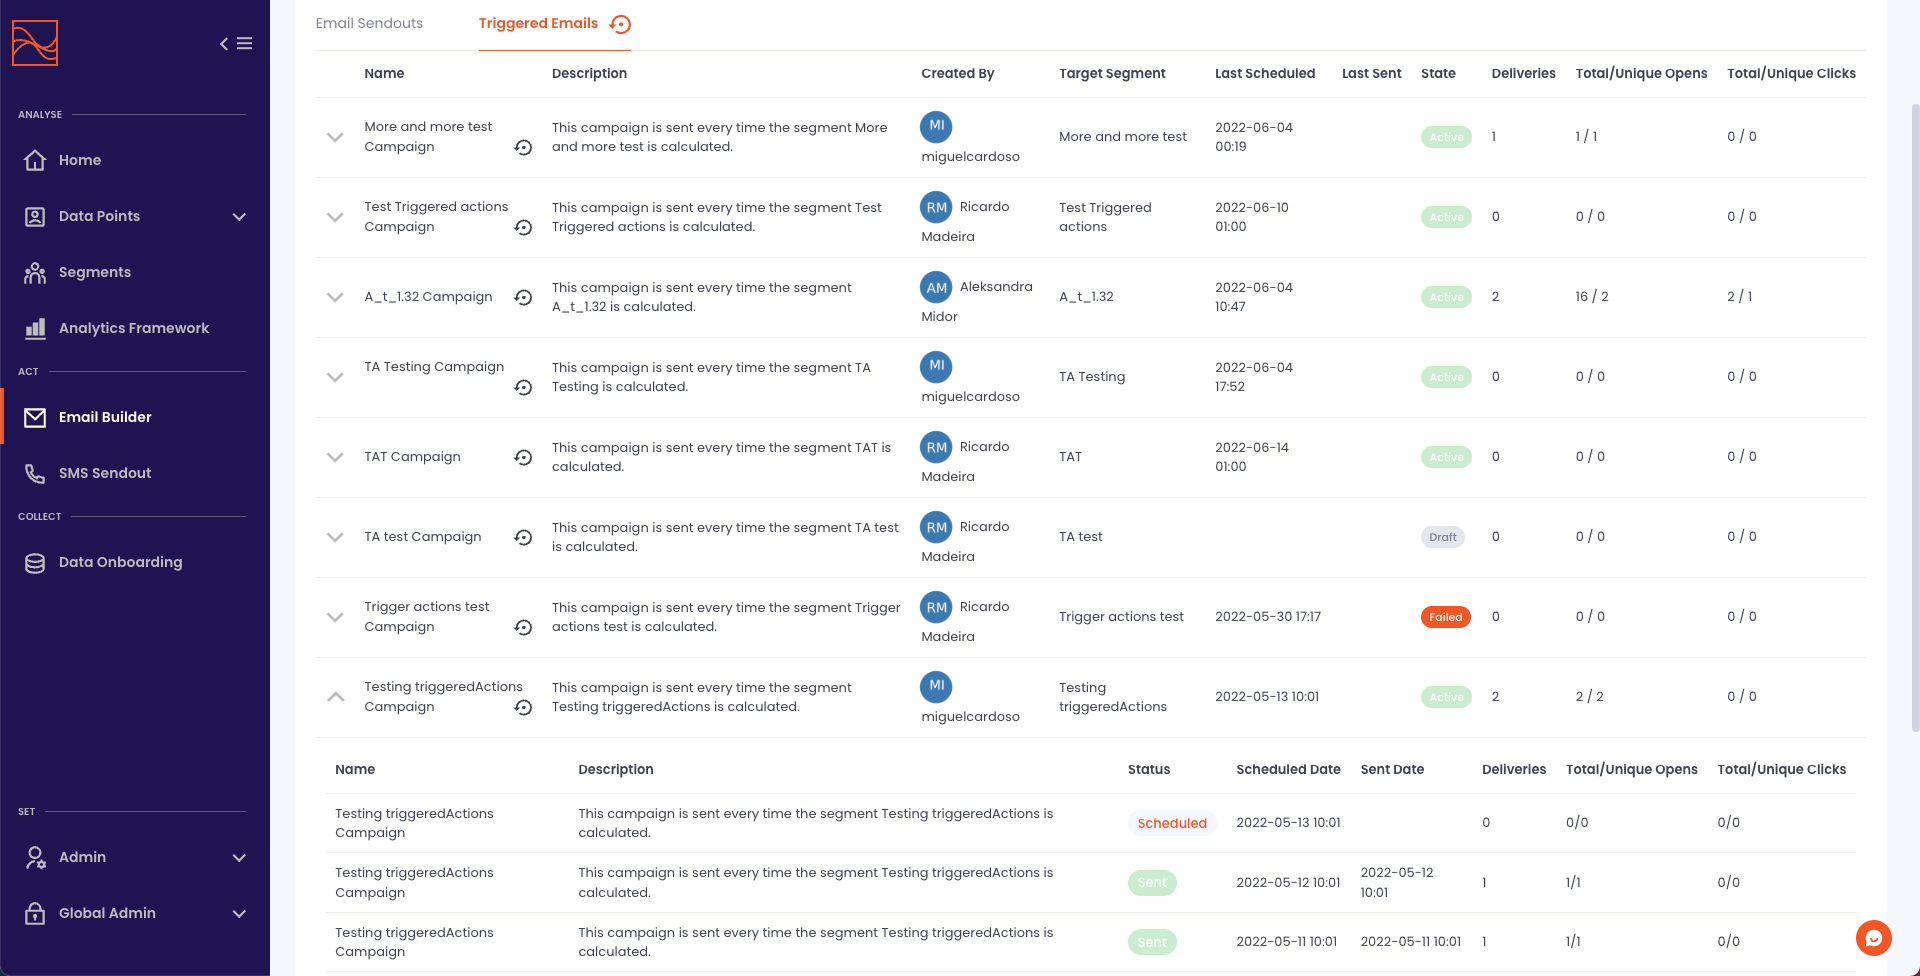The image size is (1920, 976).
Task: Click Last Scheduled column header
Action: (x=1265, y=73)
